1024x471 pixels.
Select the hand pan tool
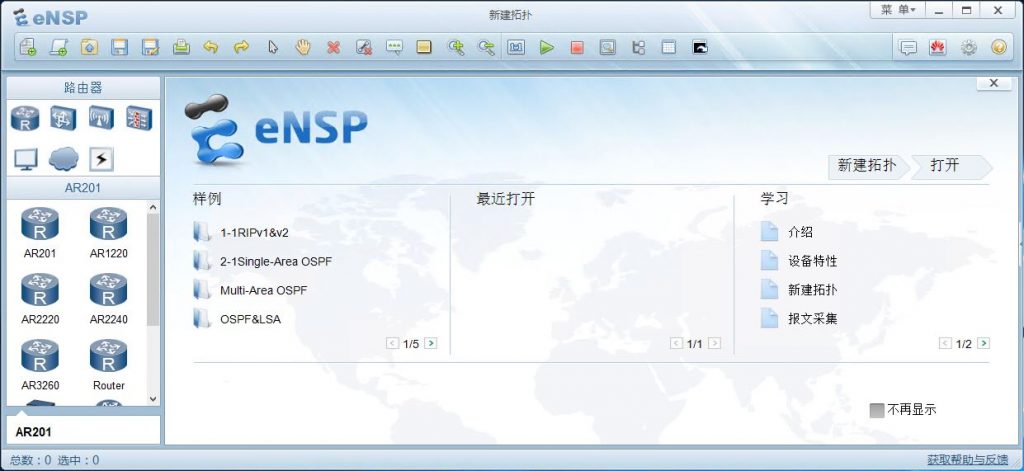pyautogui.click(x=302, y=47)
